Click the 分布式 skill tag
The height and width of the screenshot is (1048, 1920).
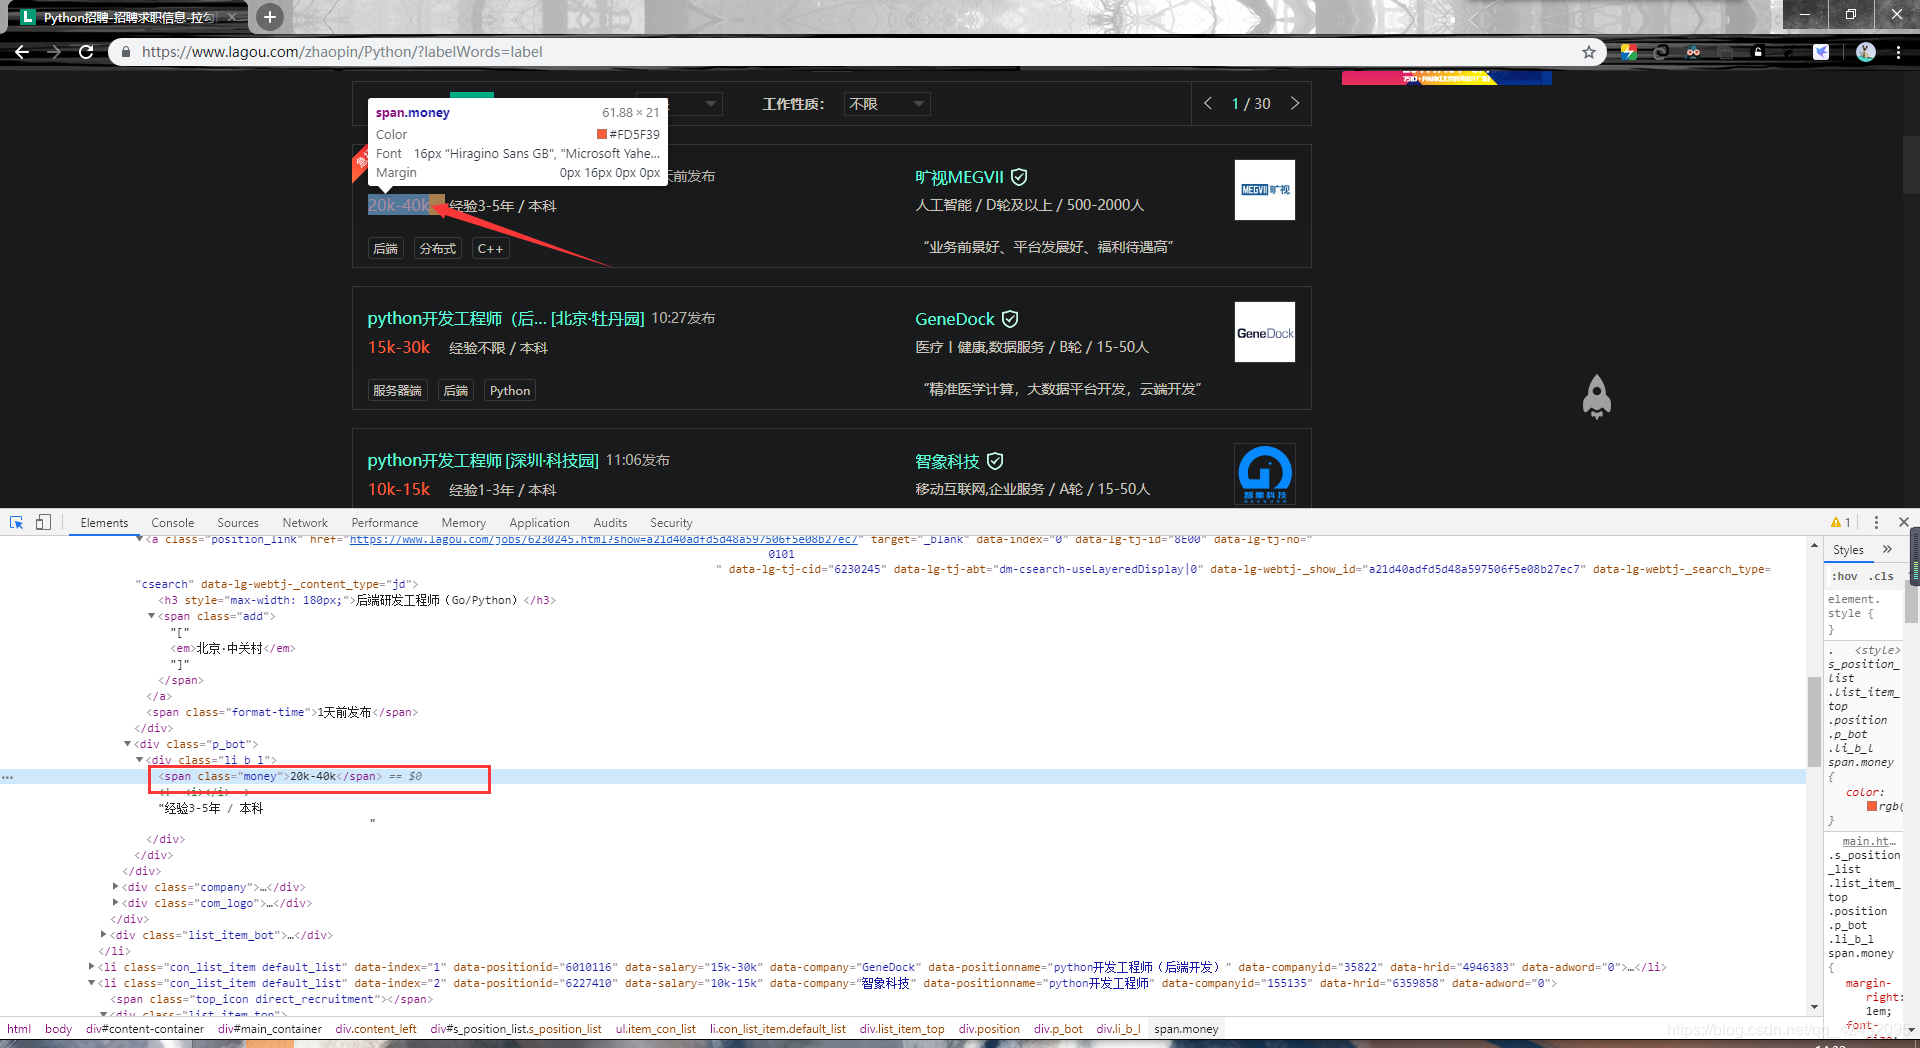[x=437, y=248]
